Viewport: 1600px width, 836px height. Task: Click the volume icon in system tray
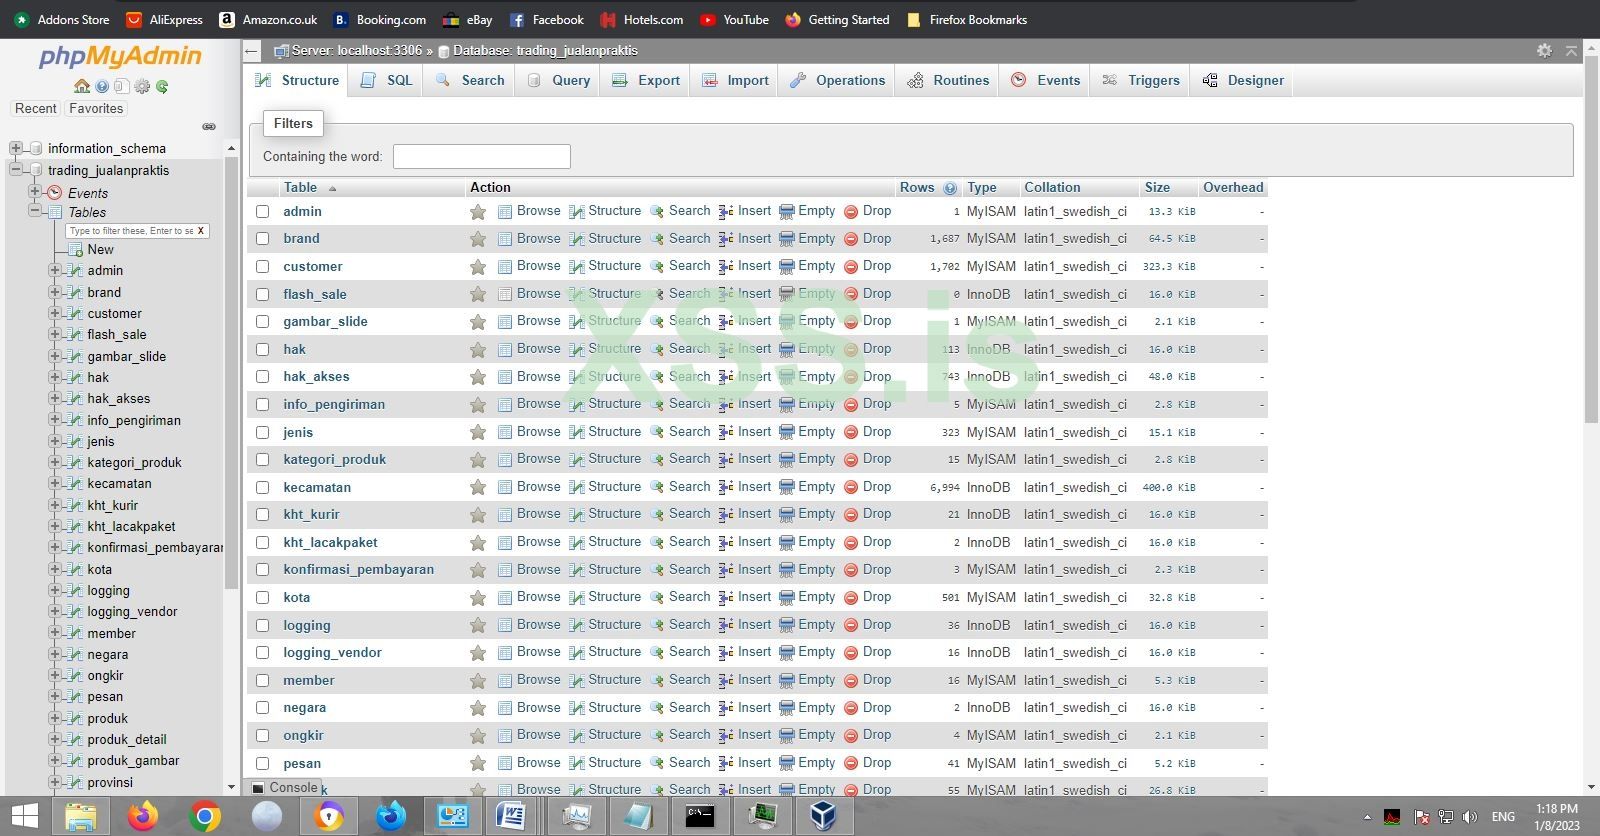1470,817
